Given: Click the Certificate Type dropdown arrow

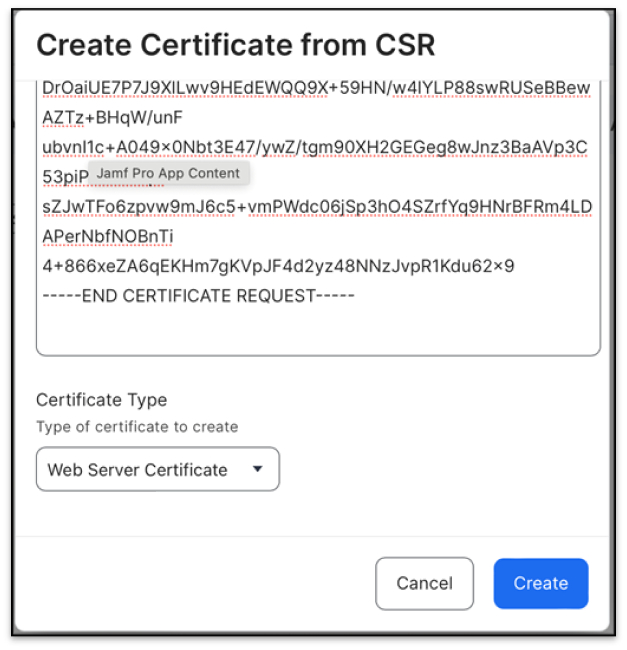Looking at the screenshot, I should [258, 468].
